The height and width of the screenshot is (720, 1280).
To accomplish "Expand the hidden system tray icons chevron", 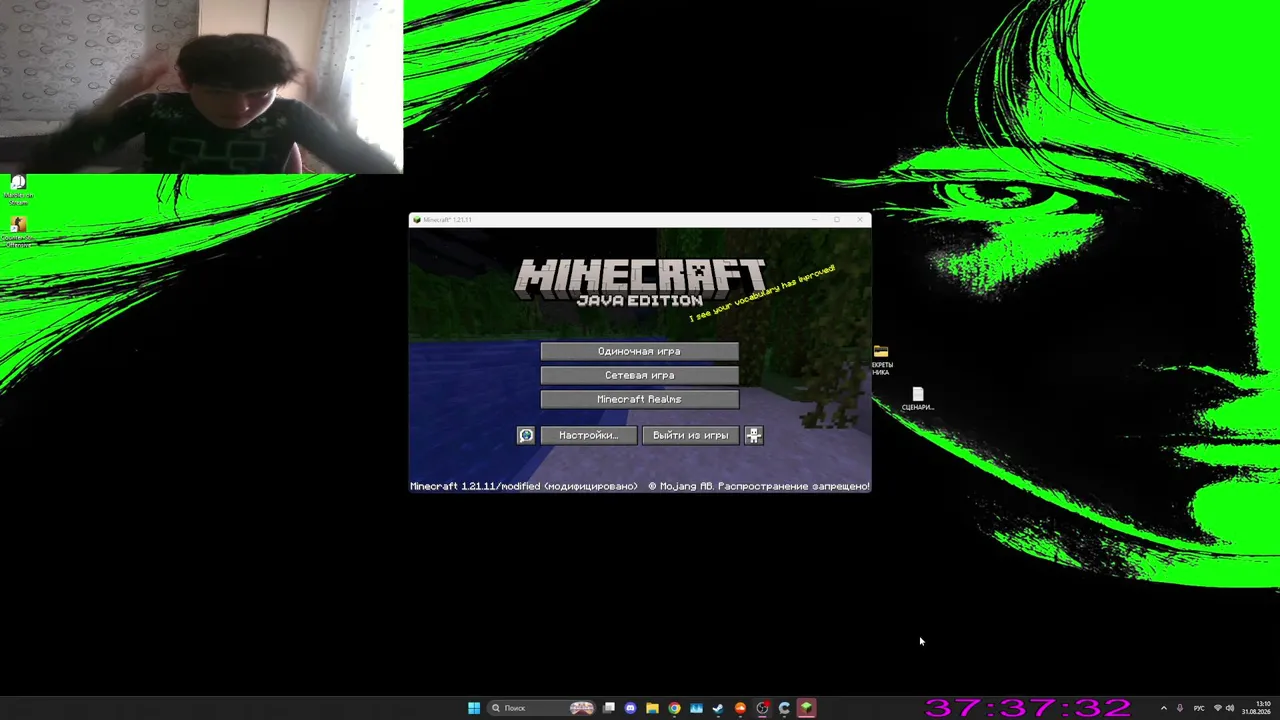I will 1163,708.
